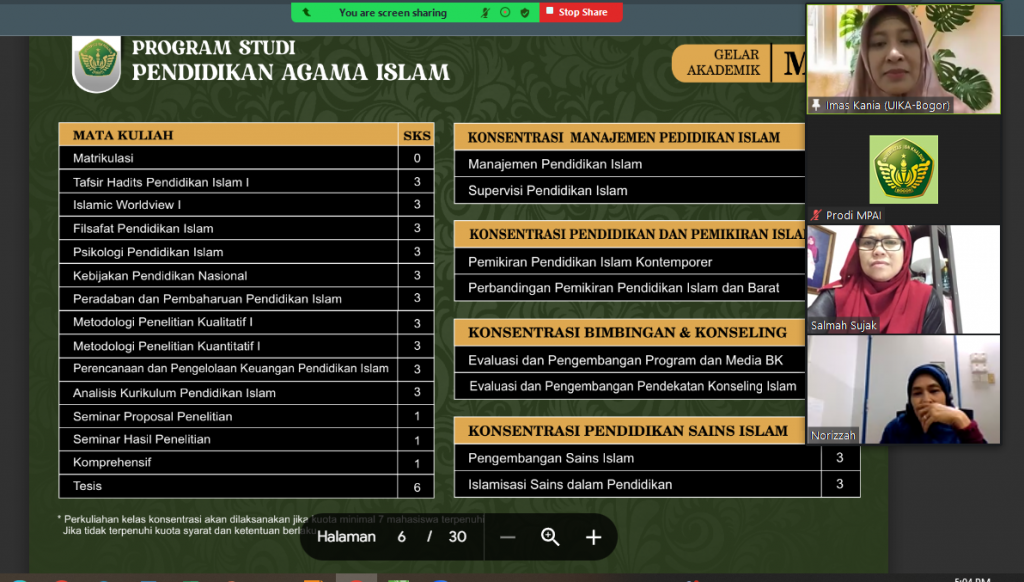Click SKS value 3 for Islamisasi Sains dalam Pendidikan
This screenshot has width=1024, height=582.
[840, 484]
